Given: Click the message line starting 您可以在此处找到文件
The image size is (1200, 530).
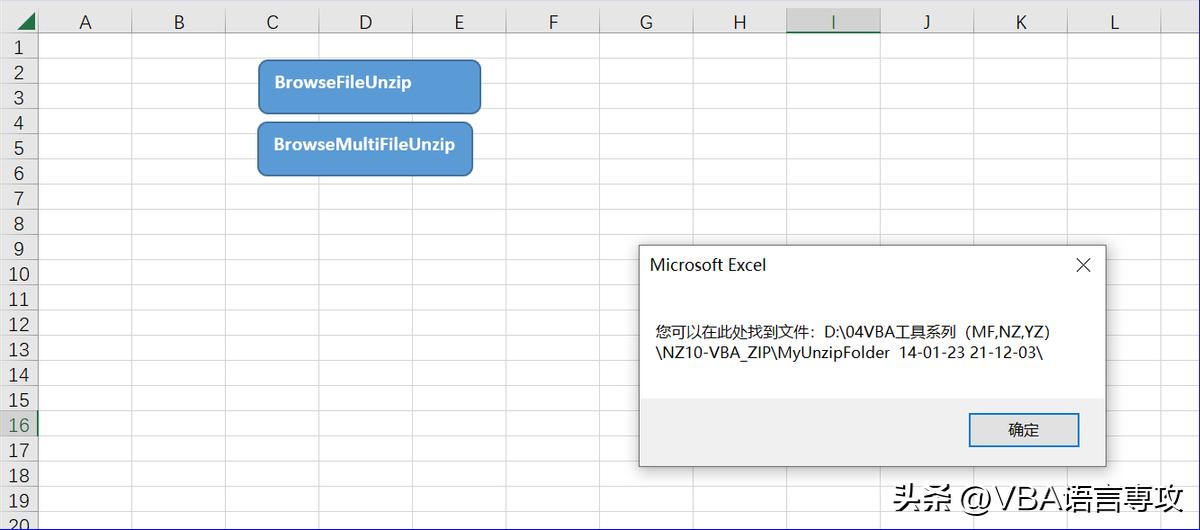Looking at the screenshot, I should pyautogui.click(x=852, y=331).
